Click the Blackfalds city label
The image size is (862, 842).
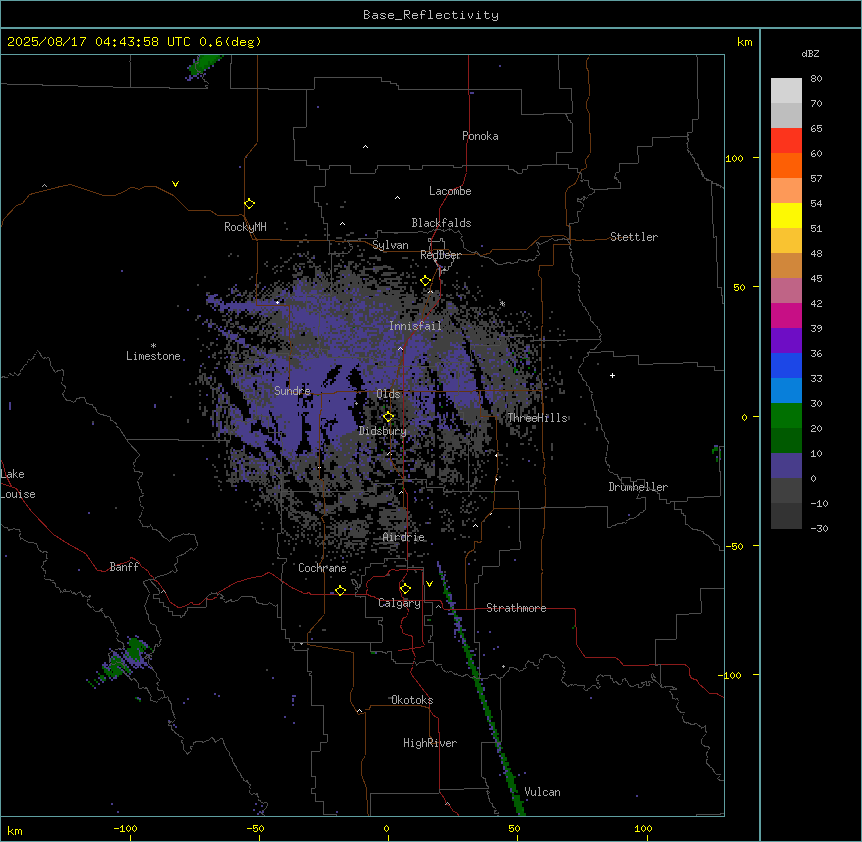(441, 223)
